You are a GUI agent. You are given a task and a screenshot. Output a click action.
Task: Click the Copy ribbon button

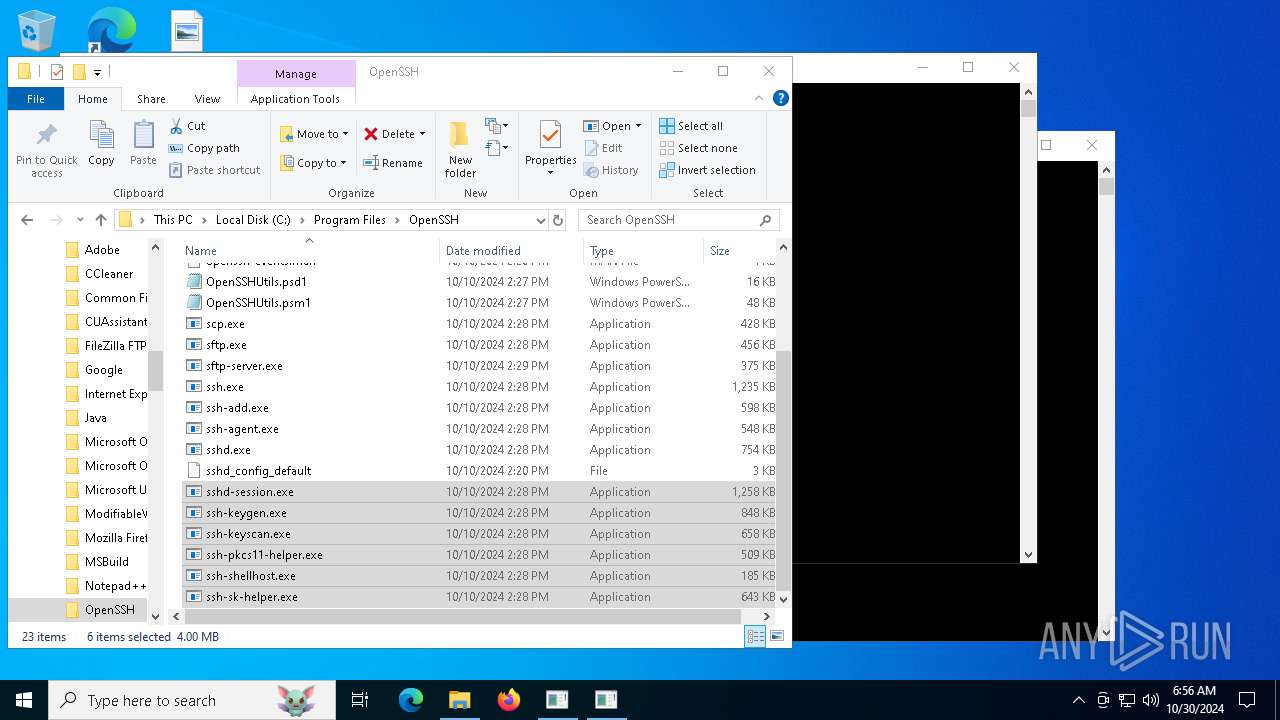[101, 144]
